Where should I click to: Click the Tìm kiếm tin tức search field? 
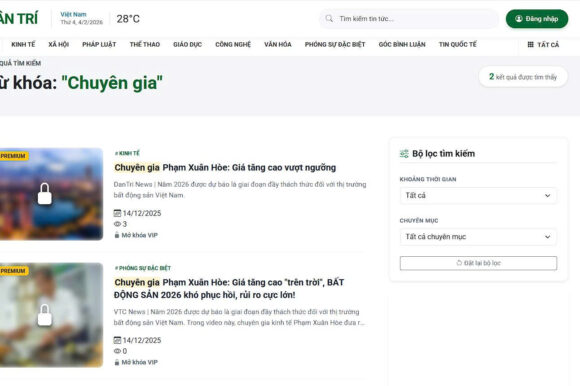tap(409, 18)
